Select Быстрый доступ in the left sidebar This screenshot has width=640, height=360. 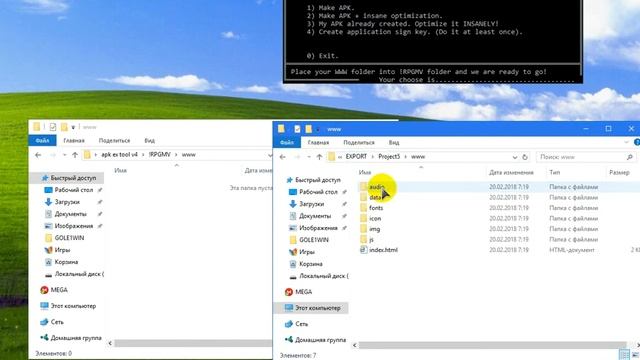[x=69, y=178]
